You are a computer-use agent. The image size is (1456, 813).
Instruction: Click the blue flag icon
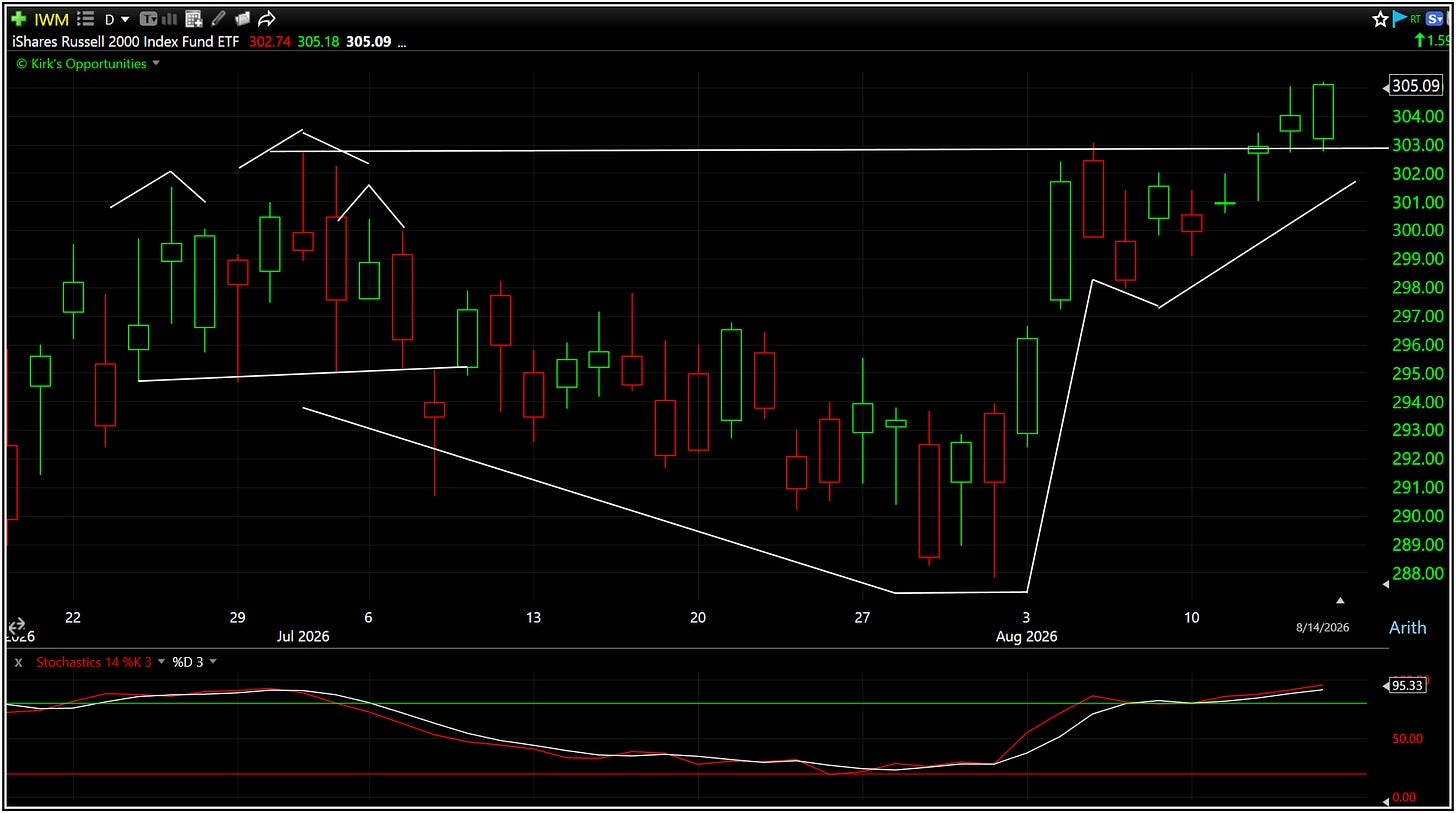tap(1400, 19)
